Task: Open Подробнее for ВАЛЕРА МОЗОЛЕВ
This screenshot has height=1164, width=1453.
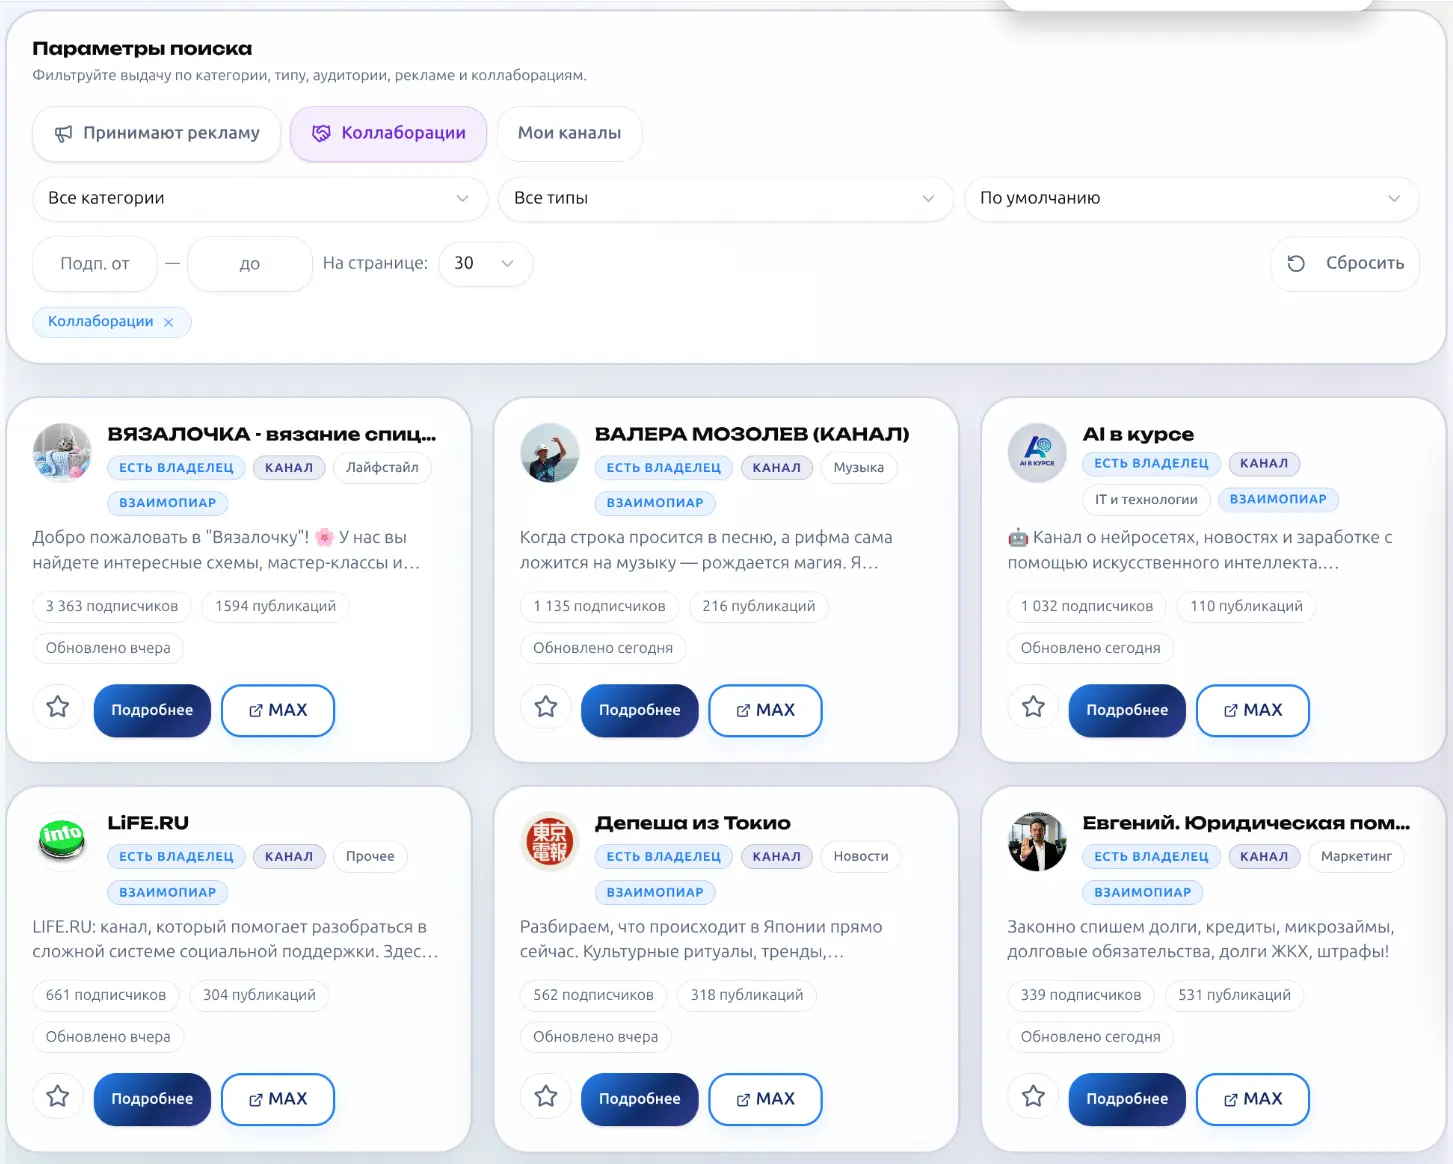Action: coord(640,710)
